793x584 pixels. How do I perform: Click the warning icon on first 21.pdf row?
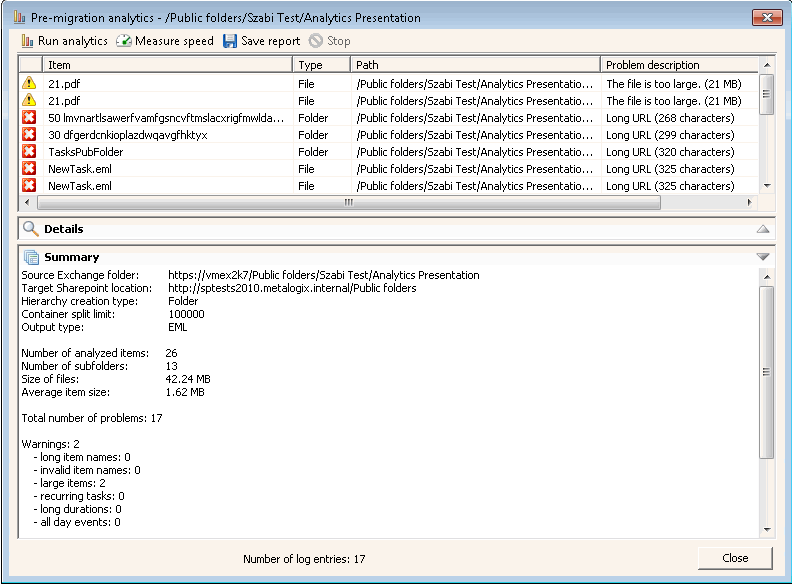tap(29, 84)
